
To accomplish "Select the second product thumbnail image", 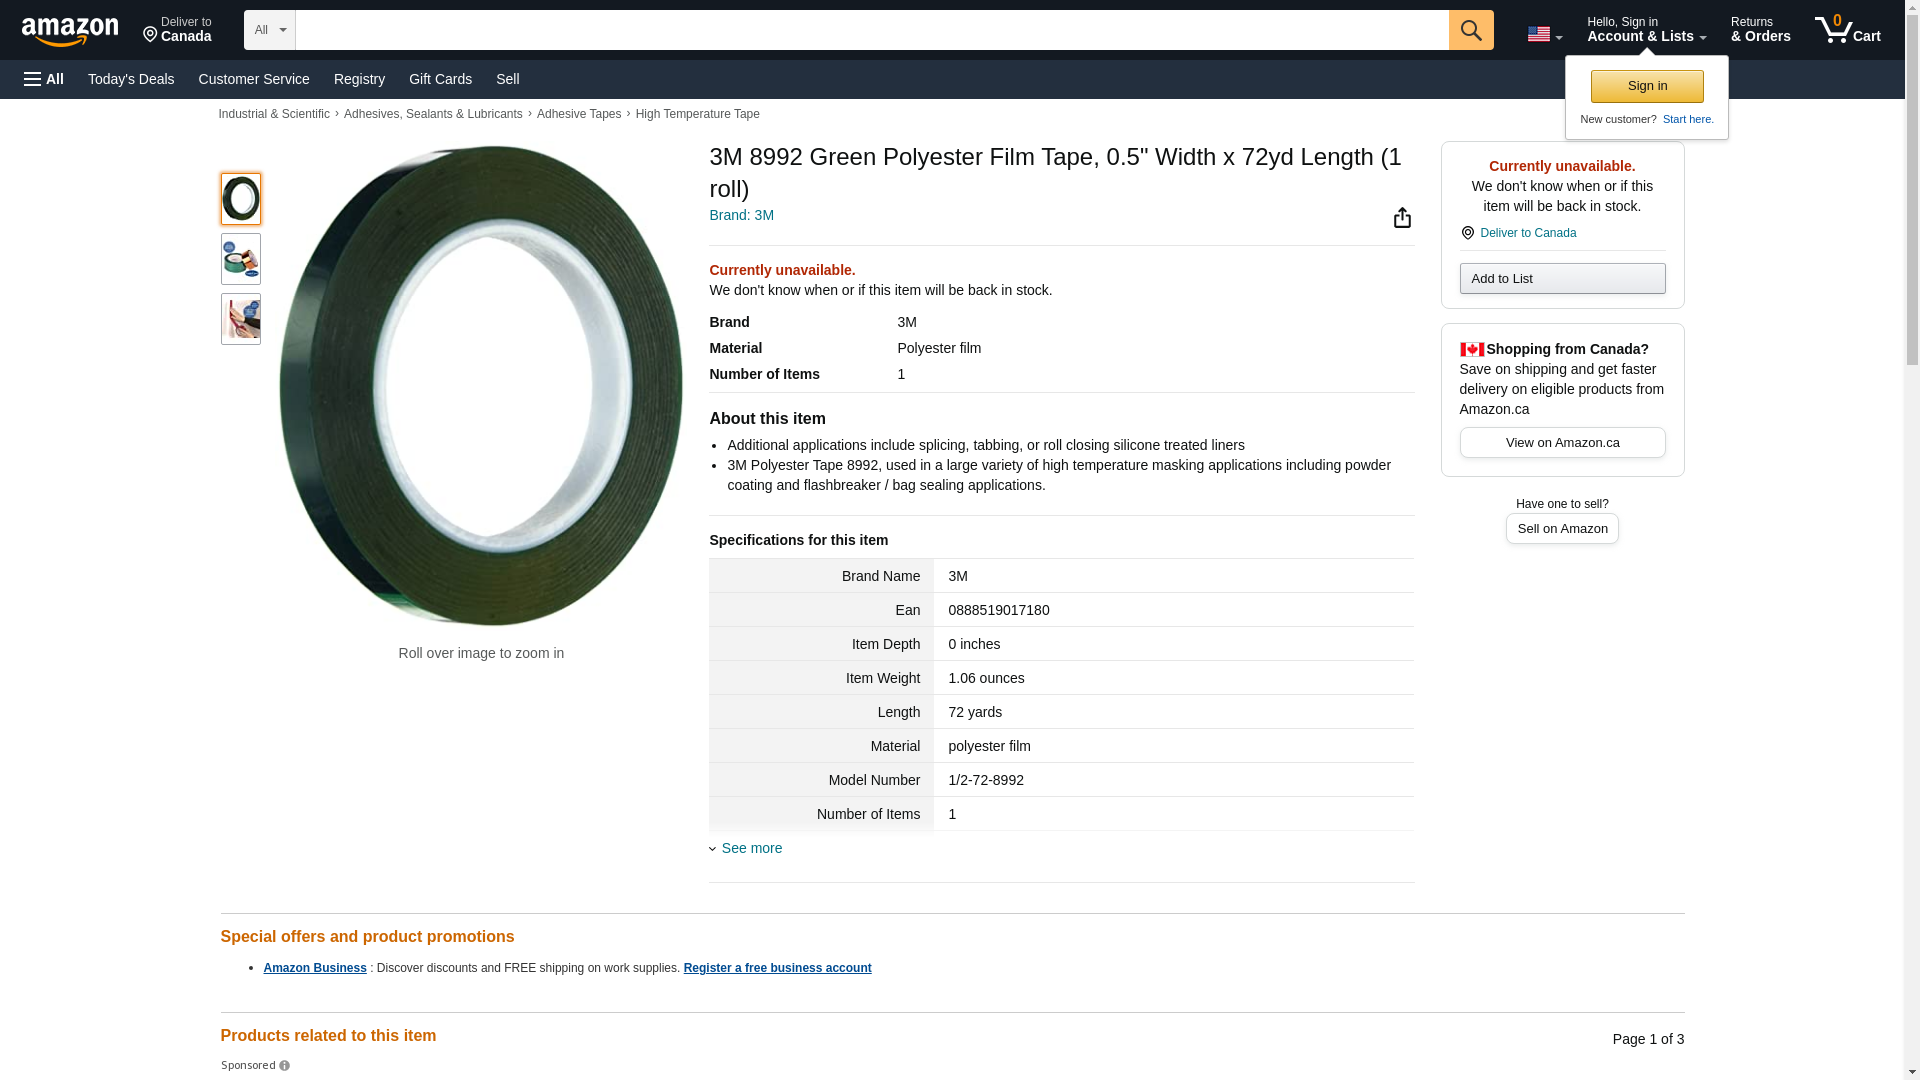I will coord(241,259).
